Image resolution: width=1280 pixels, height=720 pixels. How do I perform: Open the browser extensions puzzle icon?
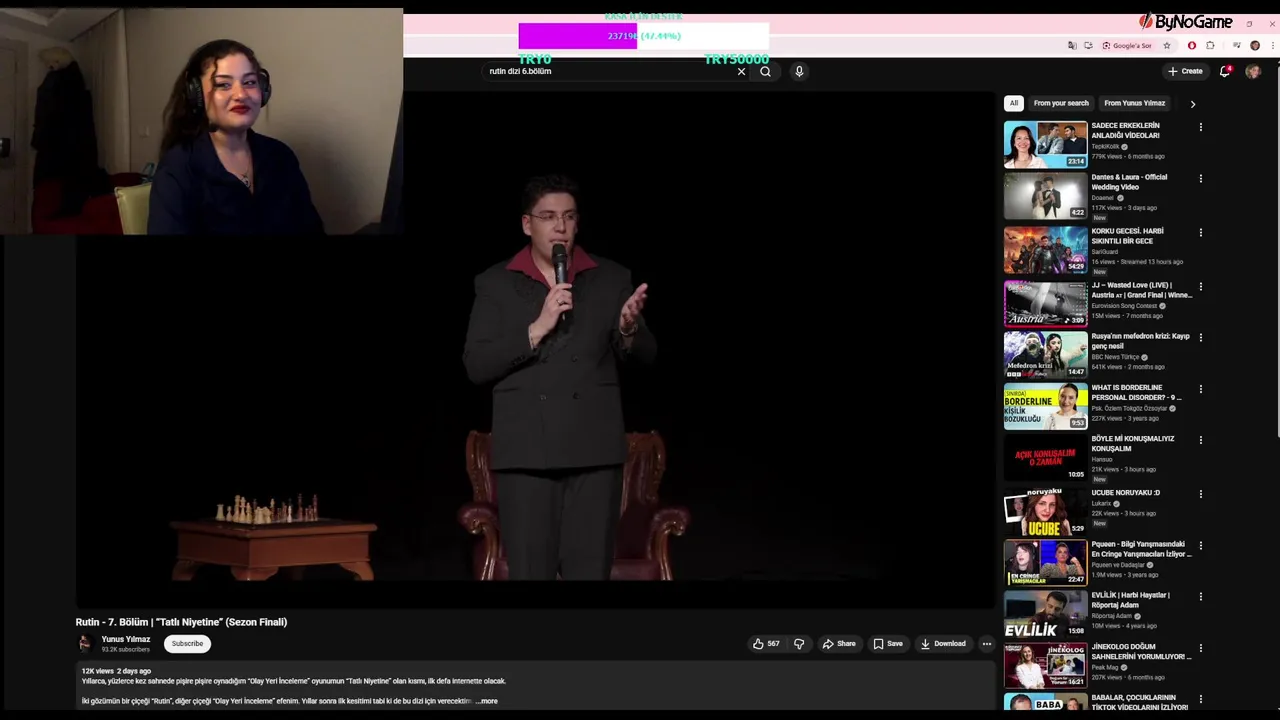click(1210, 45)
